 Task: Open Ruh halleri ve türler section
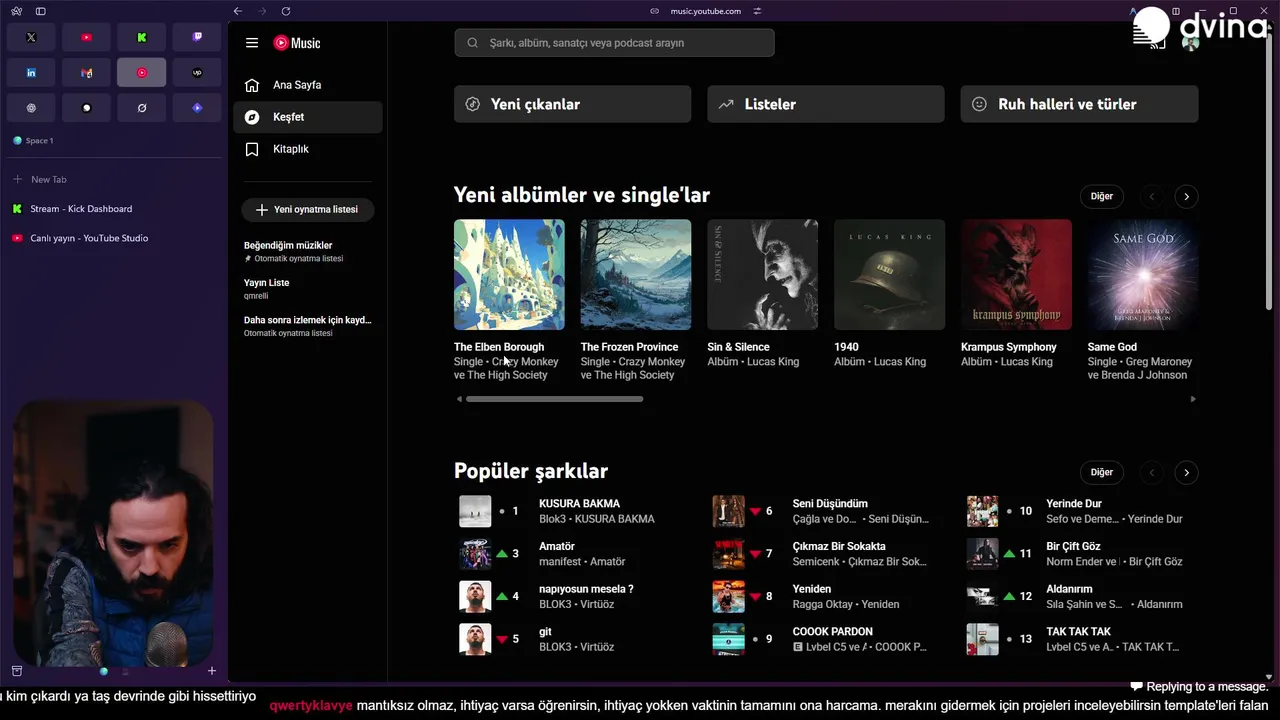point(1079,104)
